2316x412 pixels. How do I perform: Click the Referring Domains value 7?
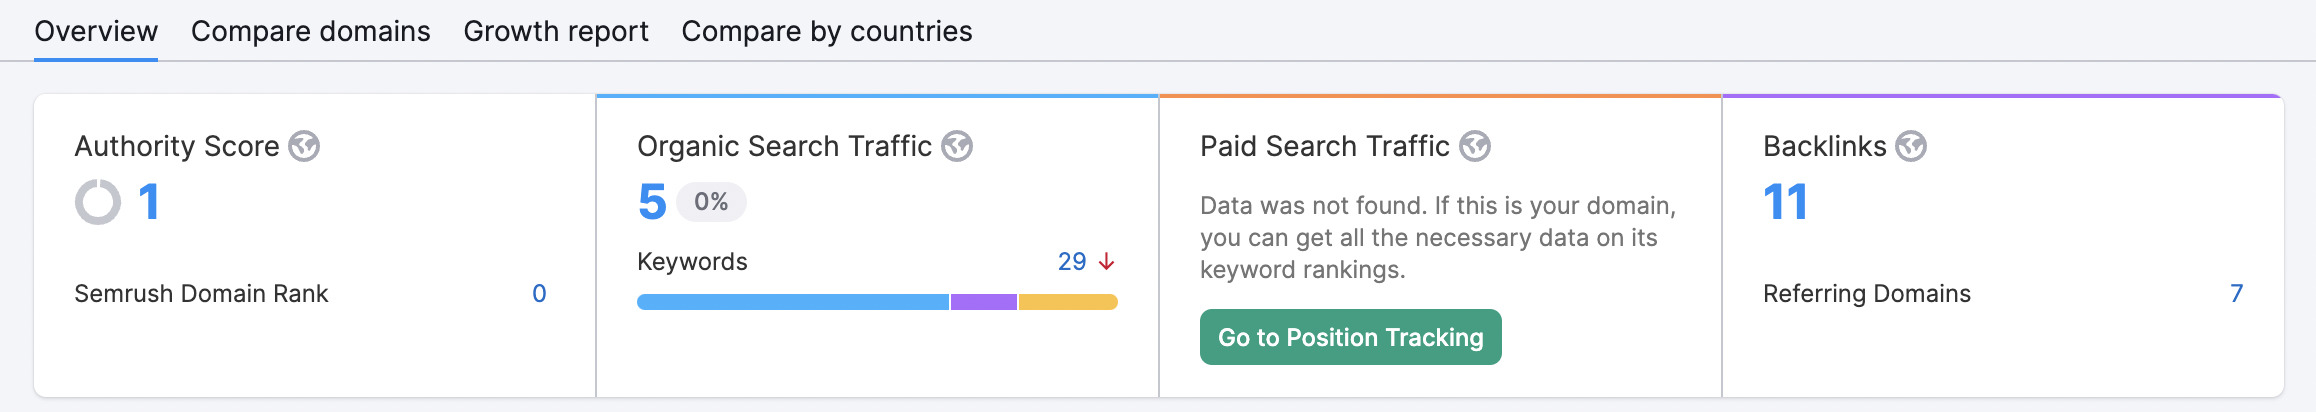coord(2237,293)
